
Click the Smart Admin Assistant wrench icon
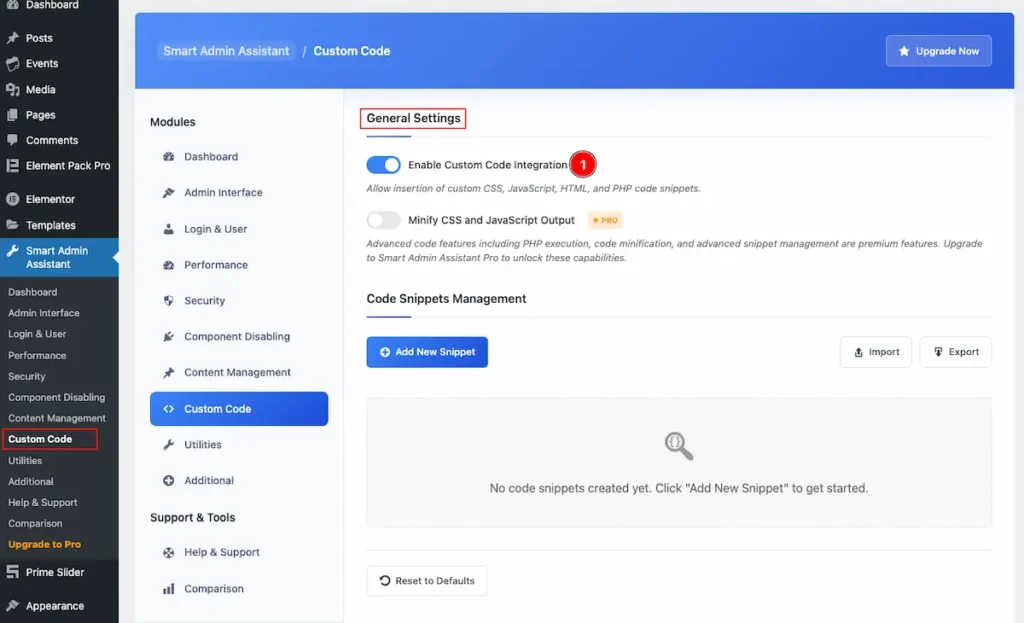point(12,251)
